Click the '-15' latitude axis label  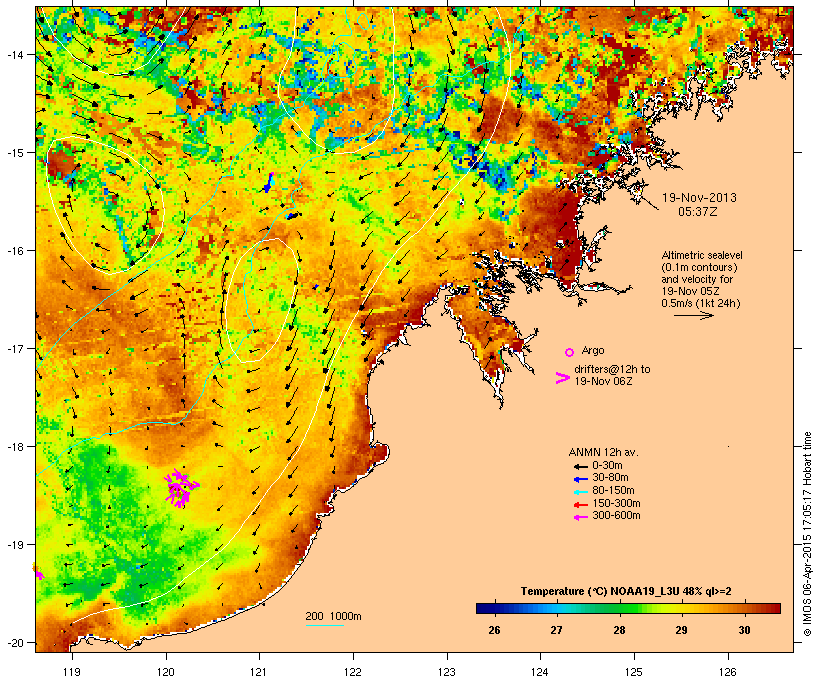point(14,153)
